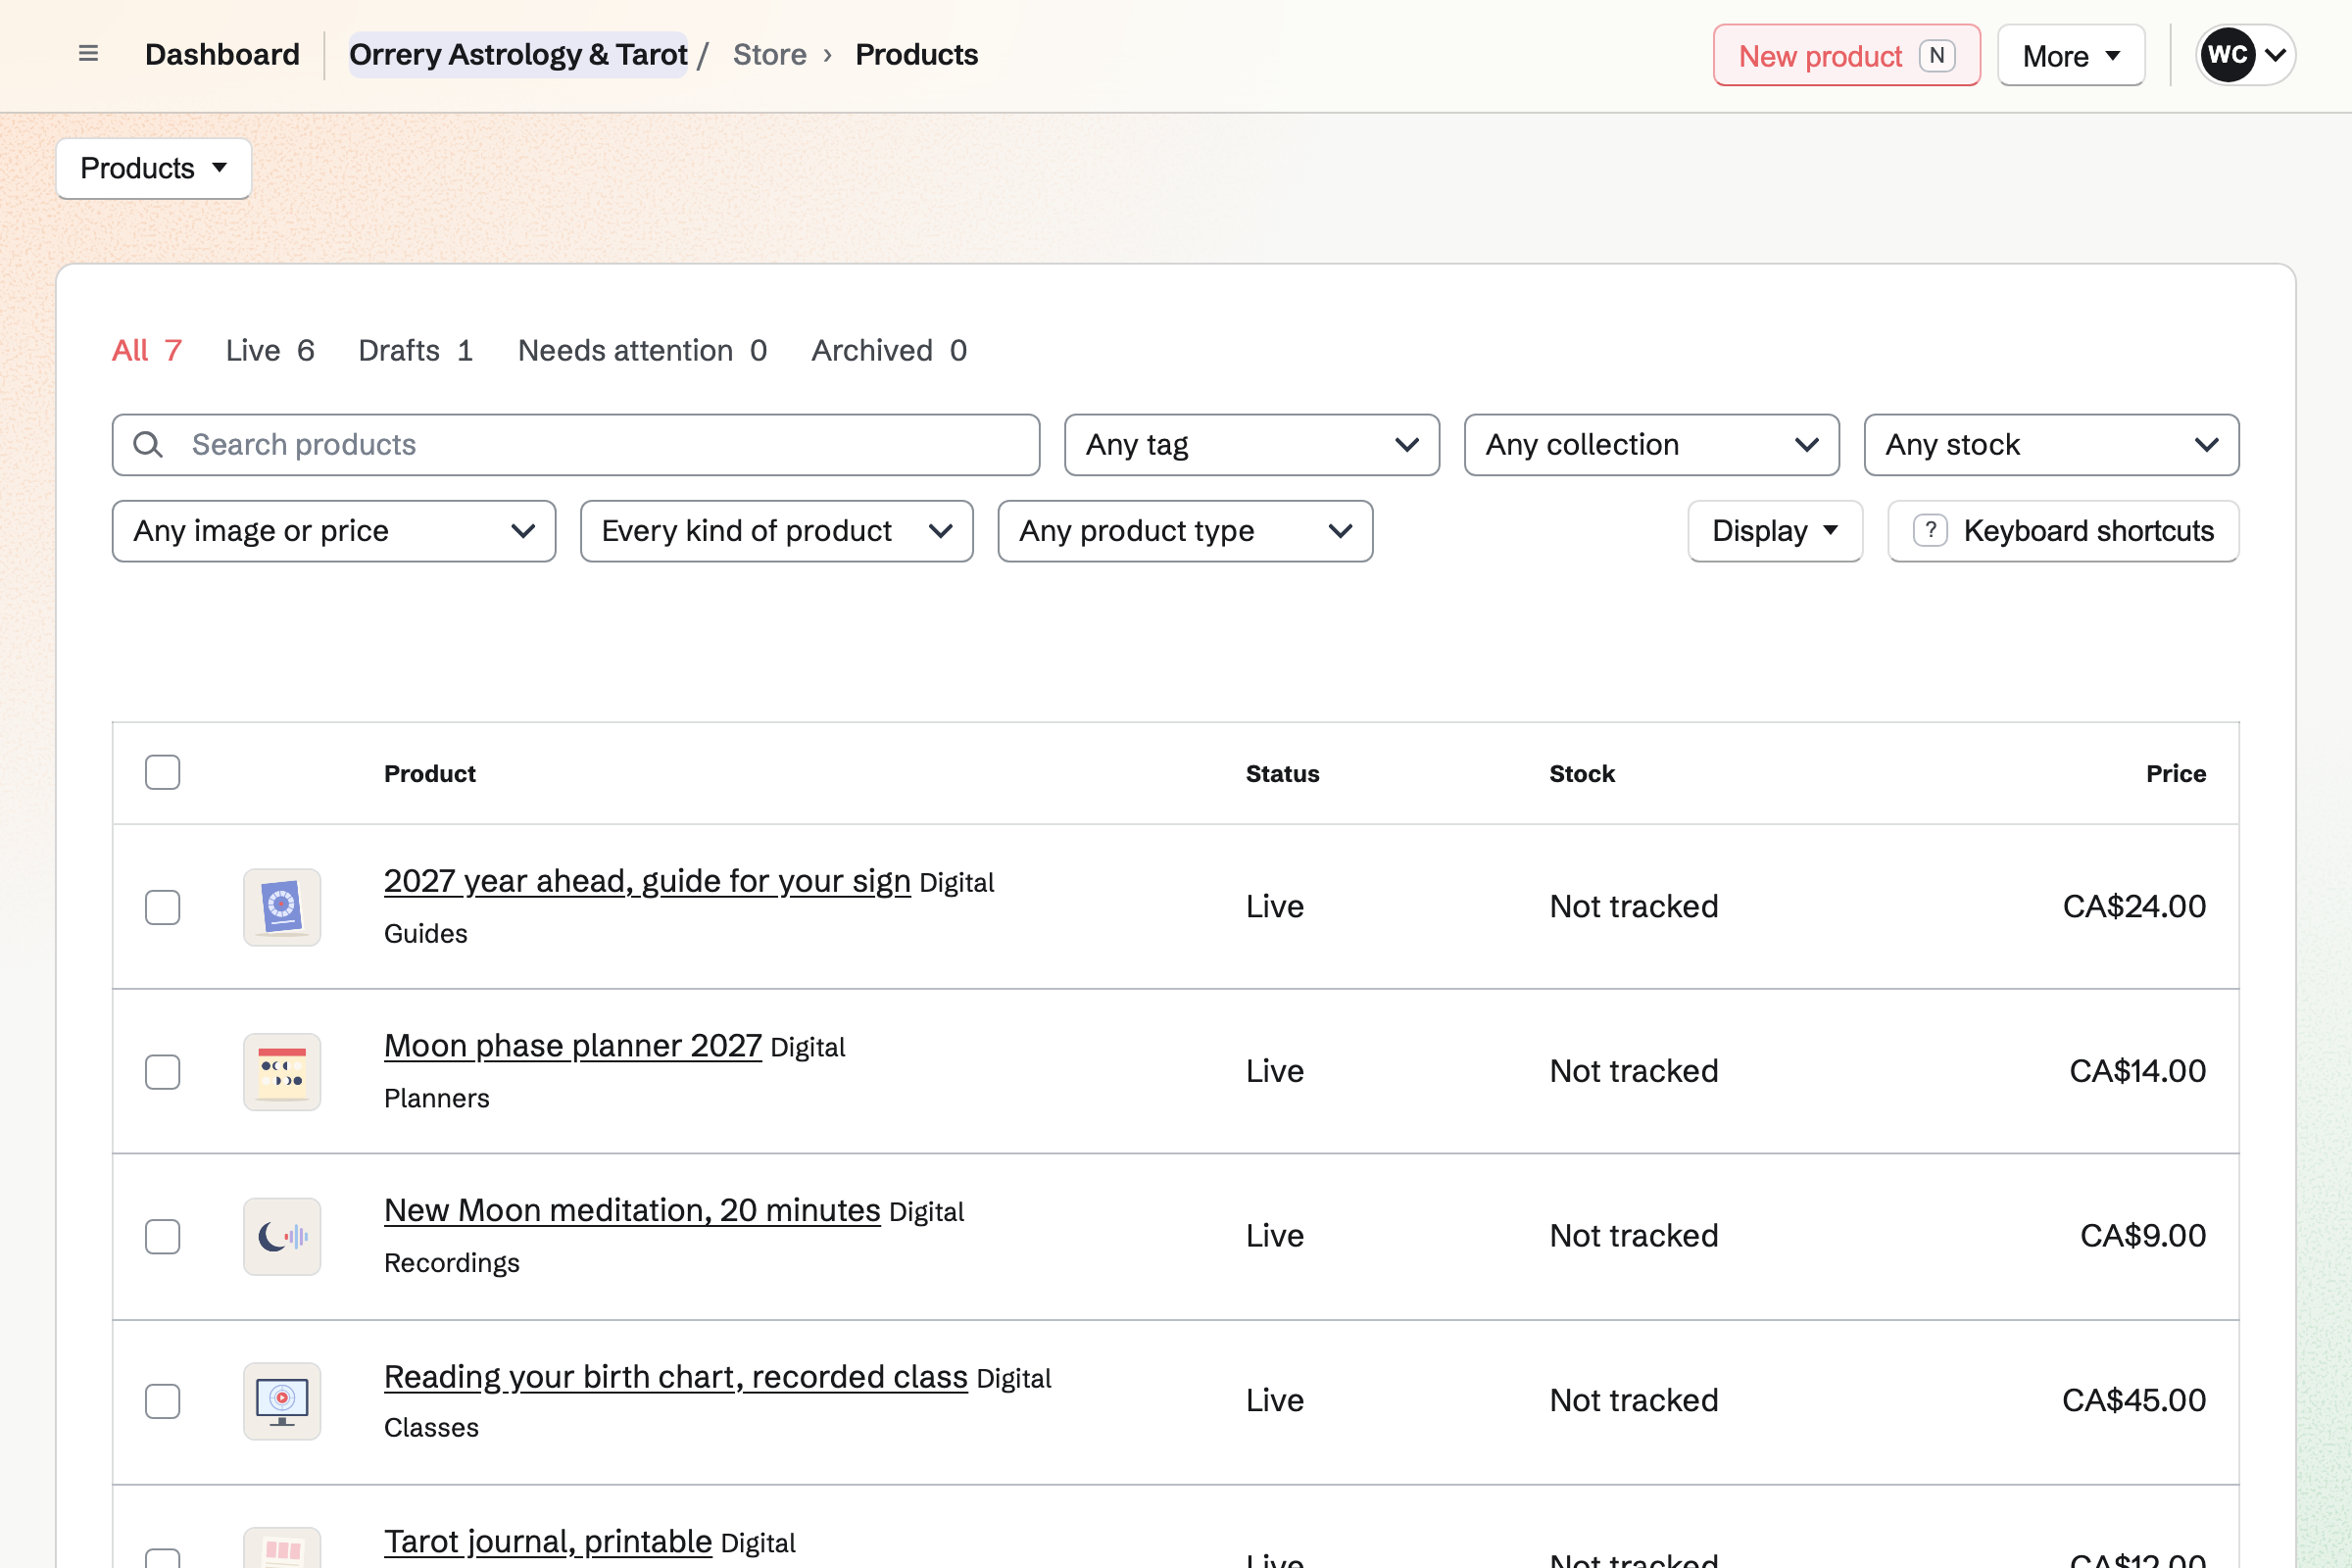Toggle the select-all products checkbox

click(x=162, y=773)
